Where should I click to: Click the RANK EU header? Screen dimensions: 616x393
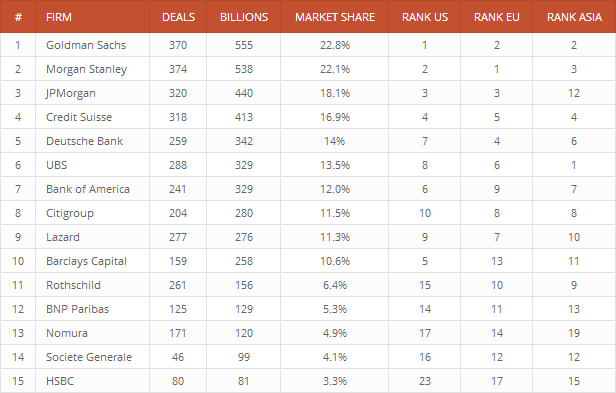[497, 17]
